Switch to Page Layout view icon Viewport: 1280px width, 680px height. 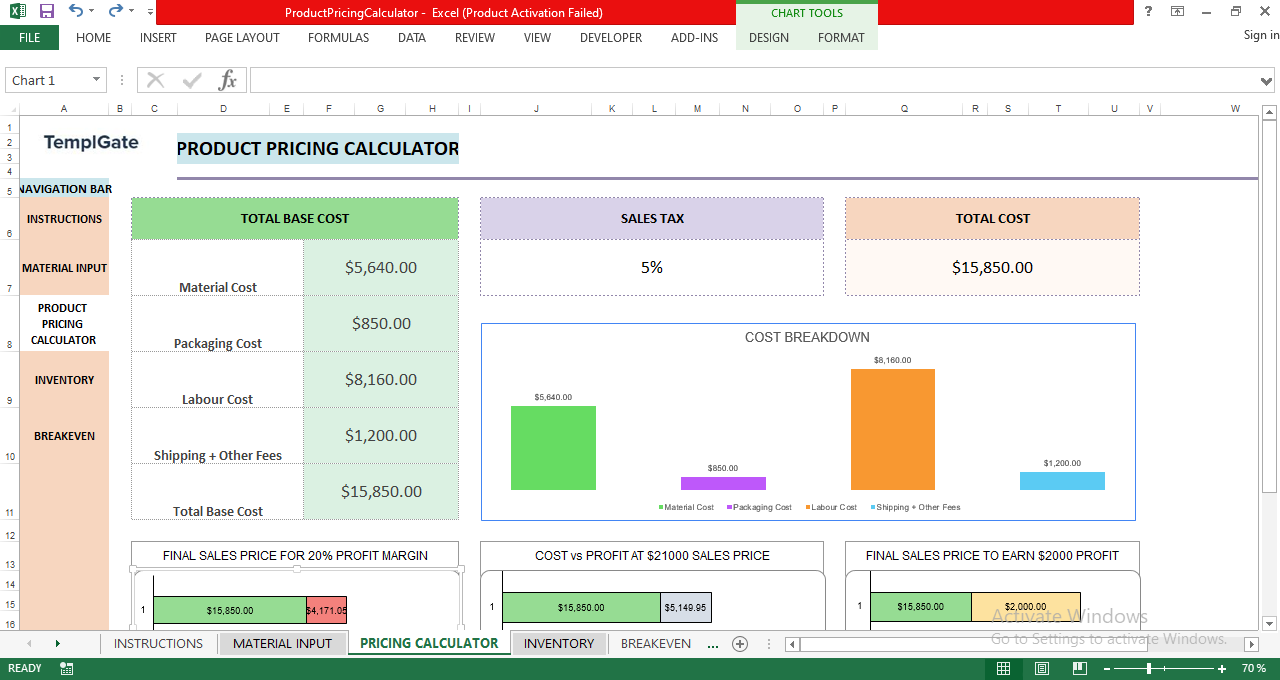(1041, 668)
